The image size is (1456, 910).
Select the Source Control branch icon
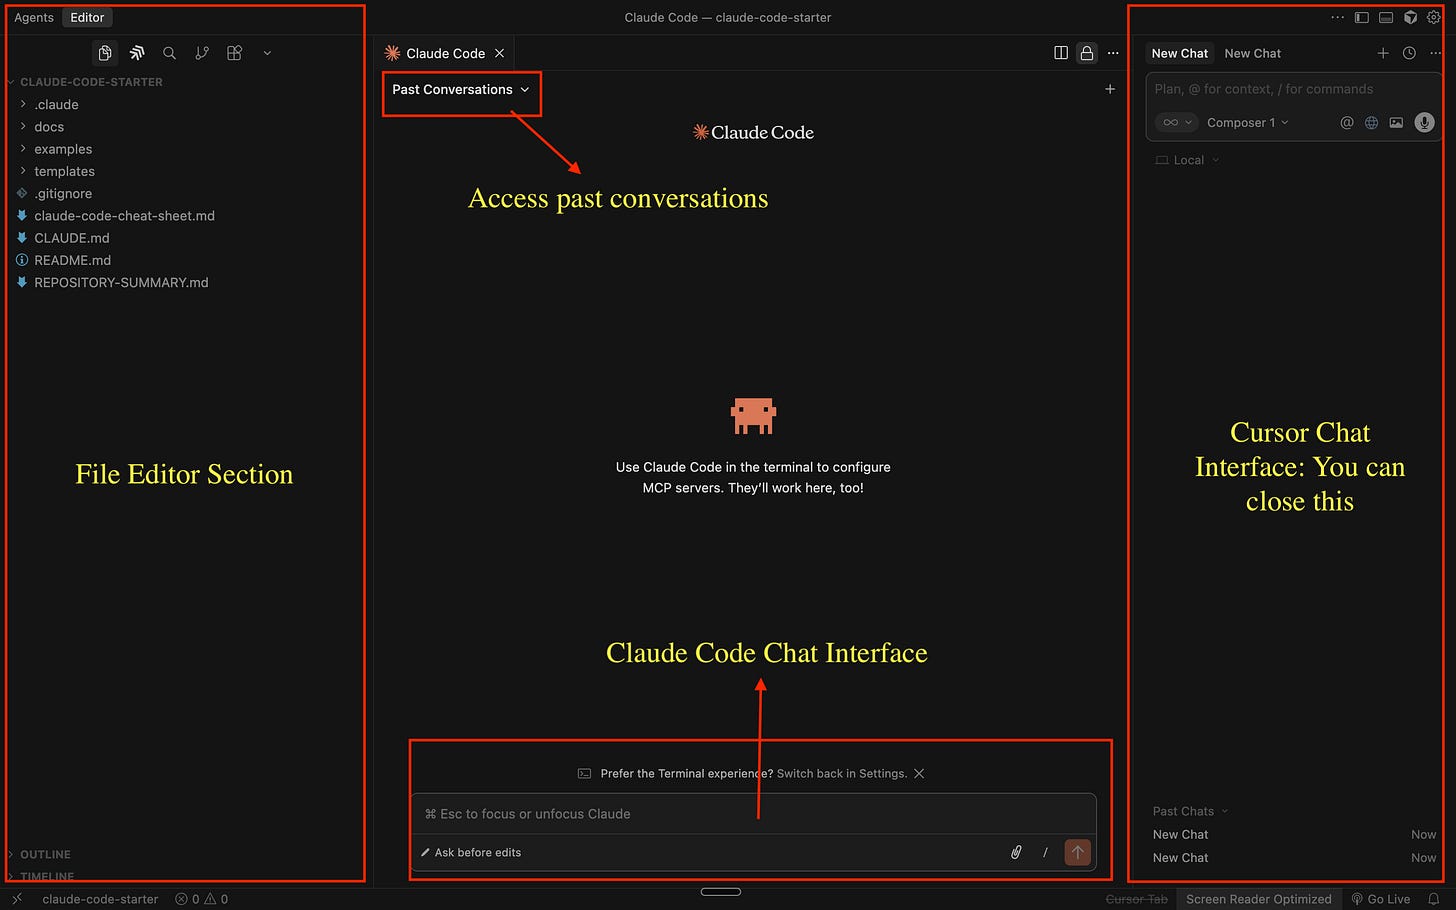(x=202, y=52)
